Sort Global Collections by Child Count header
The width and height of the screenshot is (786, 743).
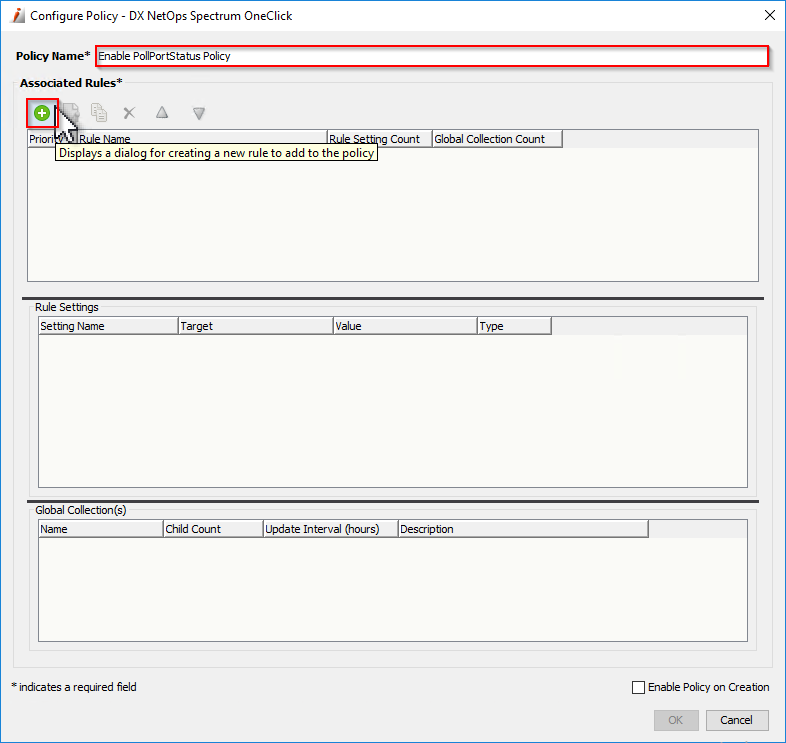point(212,529)
